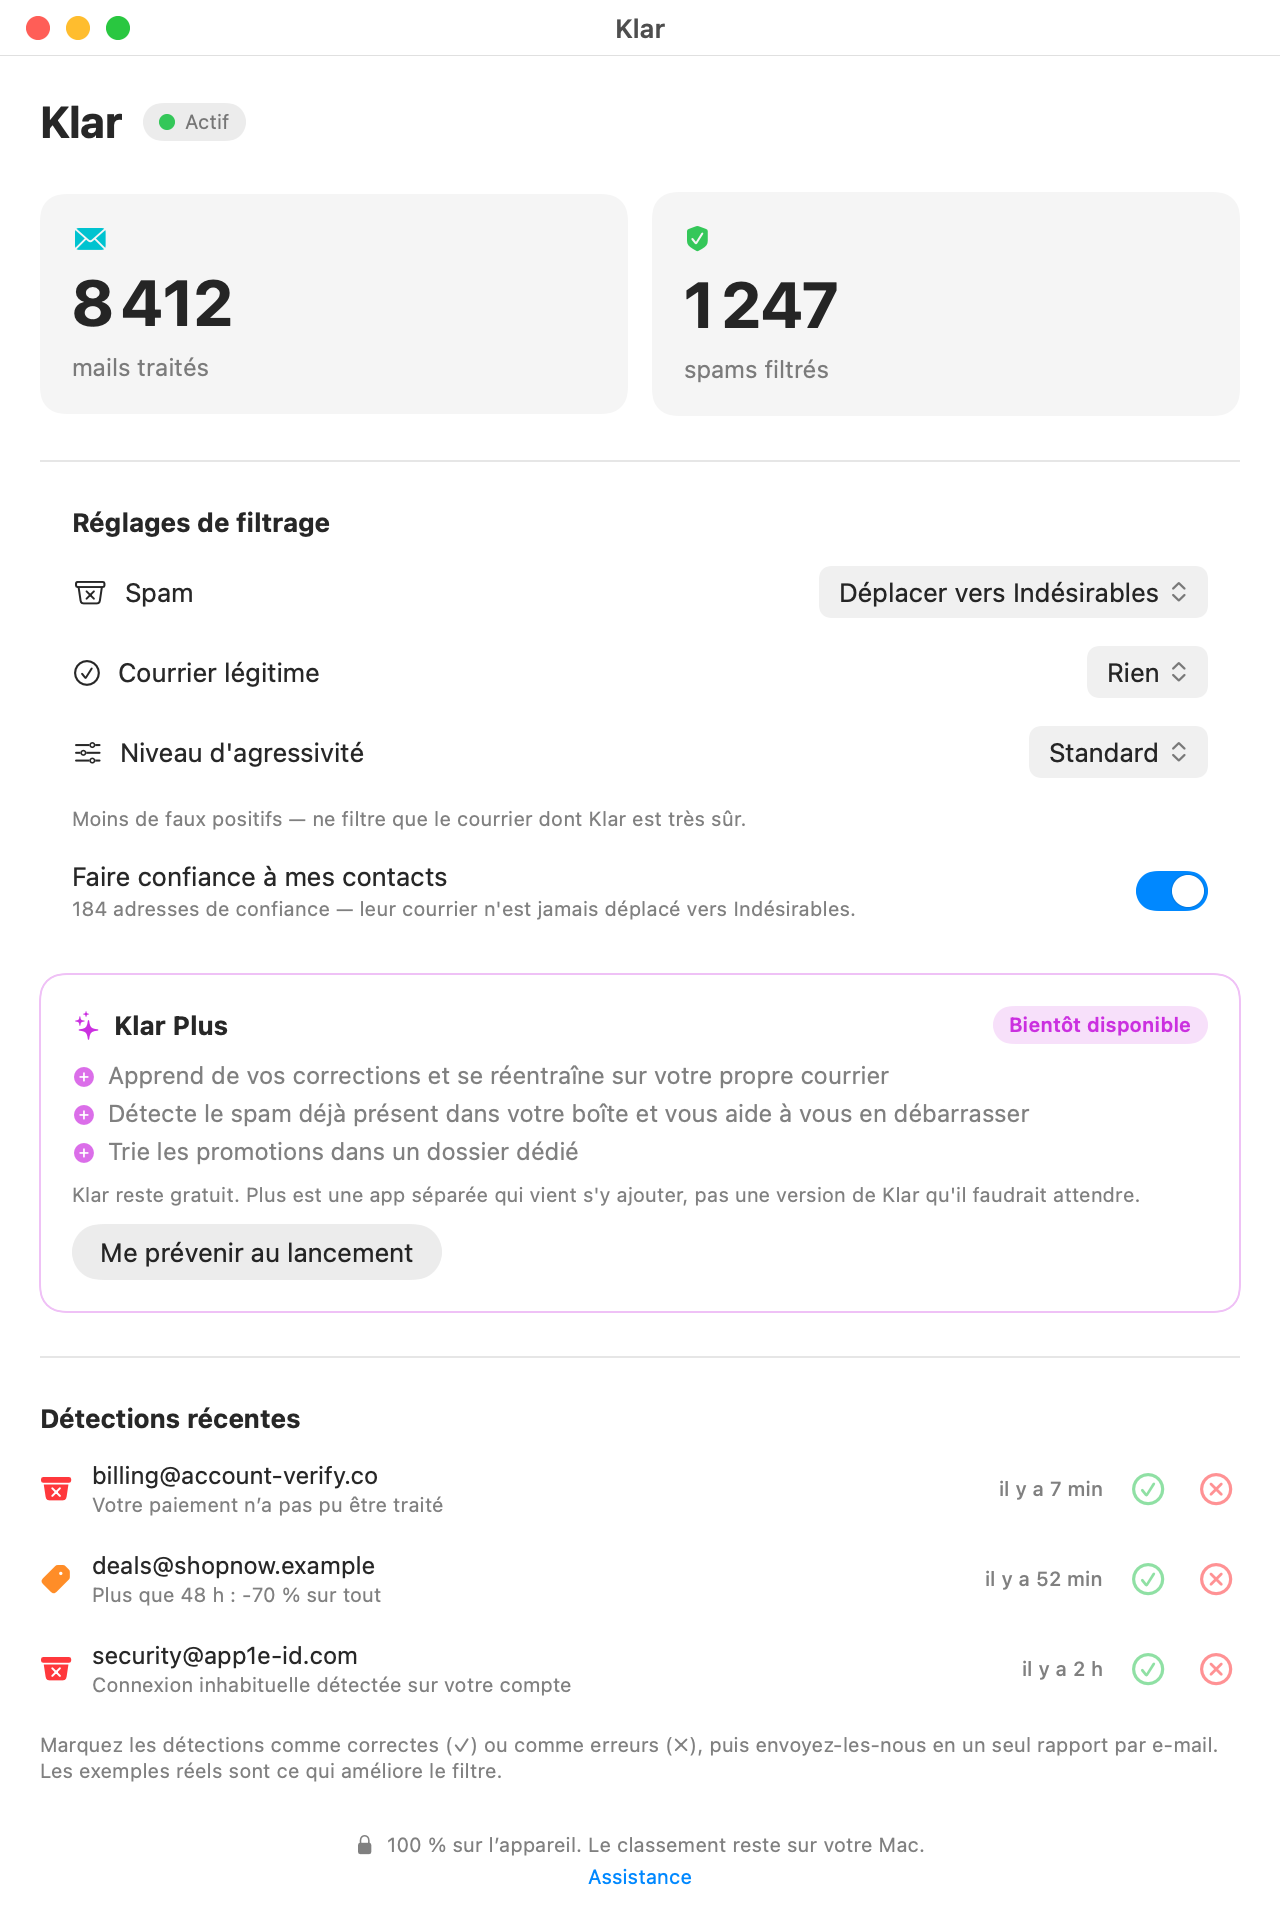Confirm deals@shopnow.example detection with green checkmark

coord(1148,1579)
